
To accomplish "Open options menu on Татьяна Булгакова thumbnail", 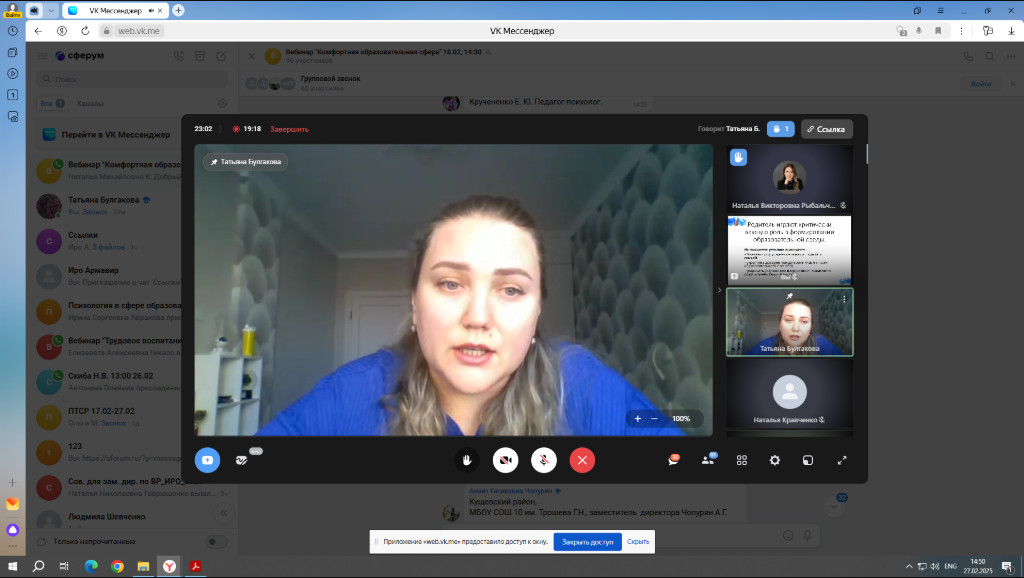I will coord(844,299).
